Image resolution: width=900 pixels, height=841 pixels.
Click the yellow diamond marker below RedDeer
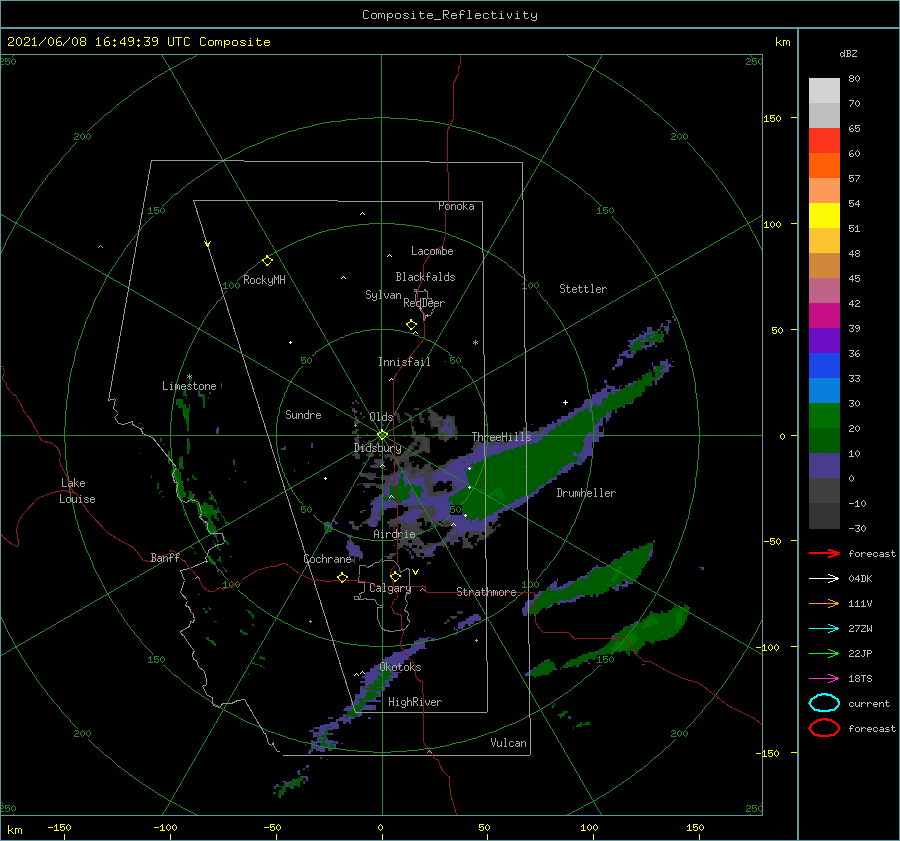point(412,325)
